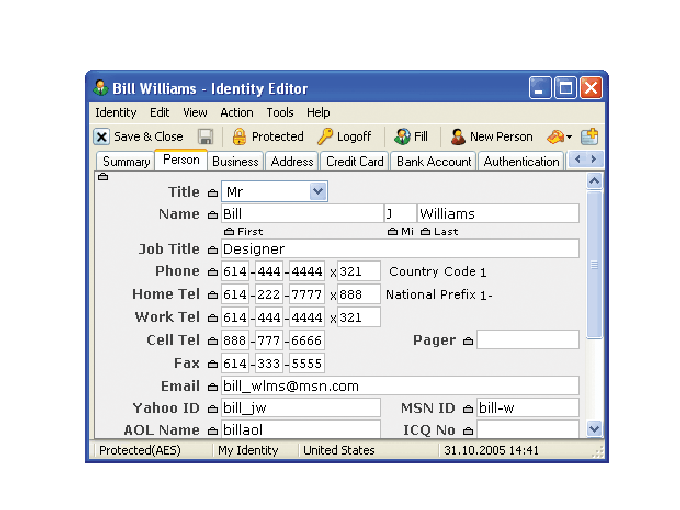Open the View menu
The height and width of the screenshot is (510, 680).
click(195, 113)
